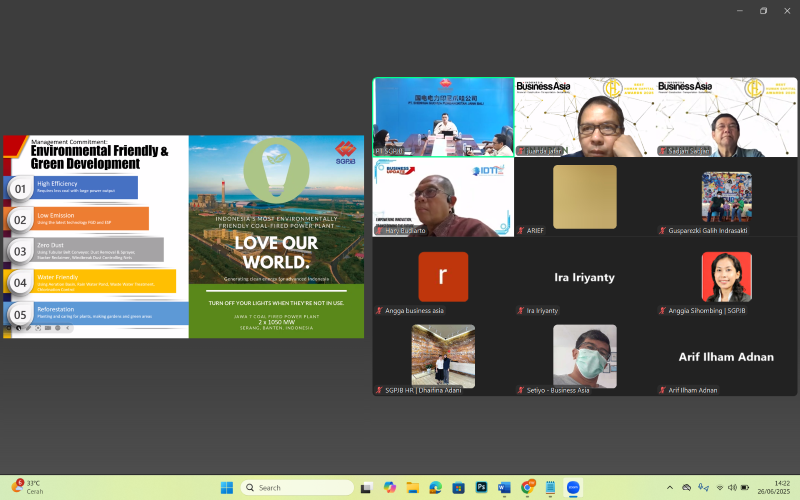
Task: Switch to Word from the taskbar
Action: [504, 488]
